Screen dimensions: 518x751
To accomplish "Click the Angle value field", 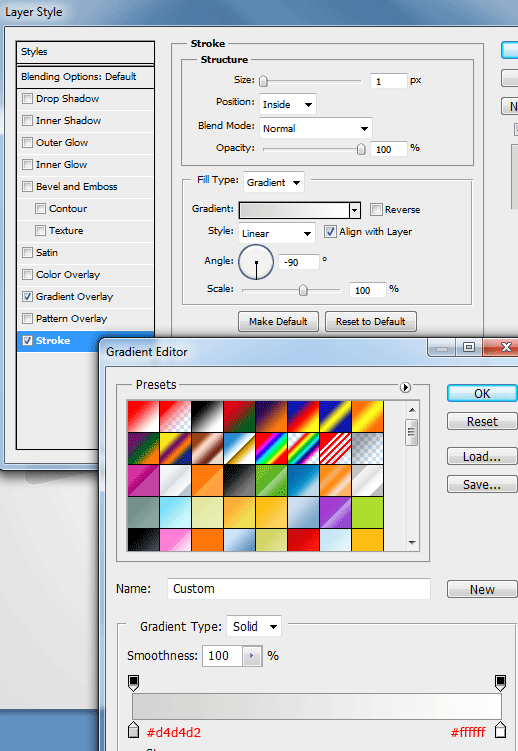I will click(299, 262).
